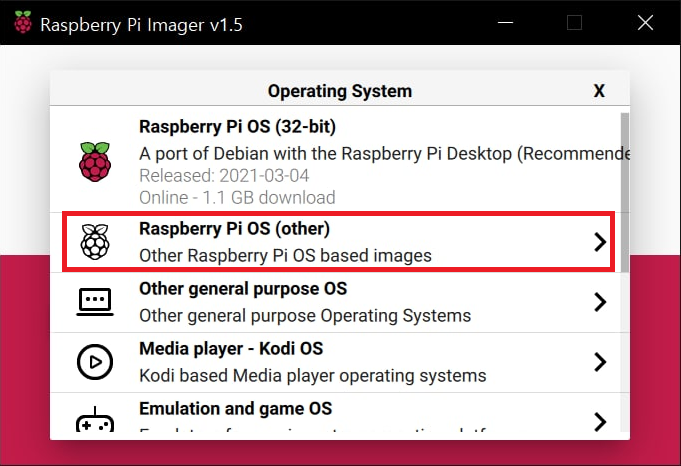Click the laptop icon for general purpose OS
This screenshot has width=681, height=466.
click(x=95, y=302)
